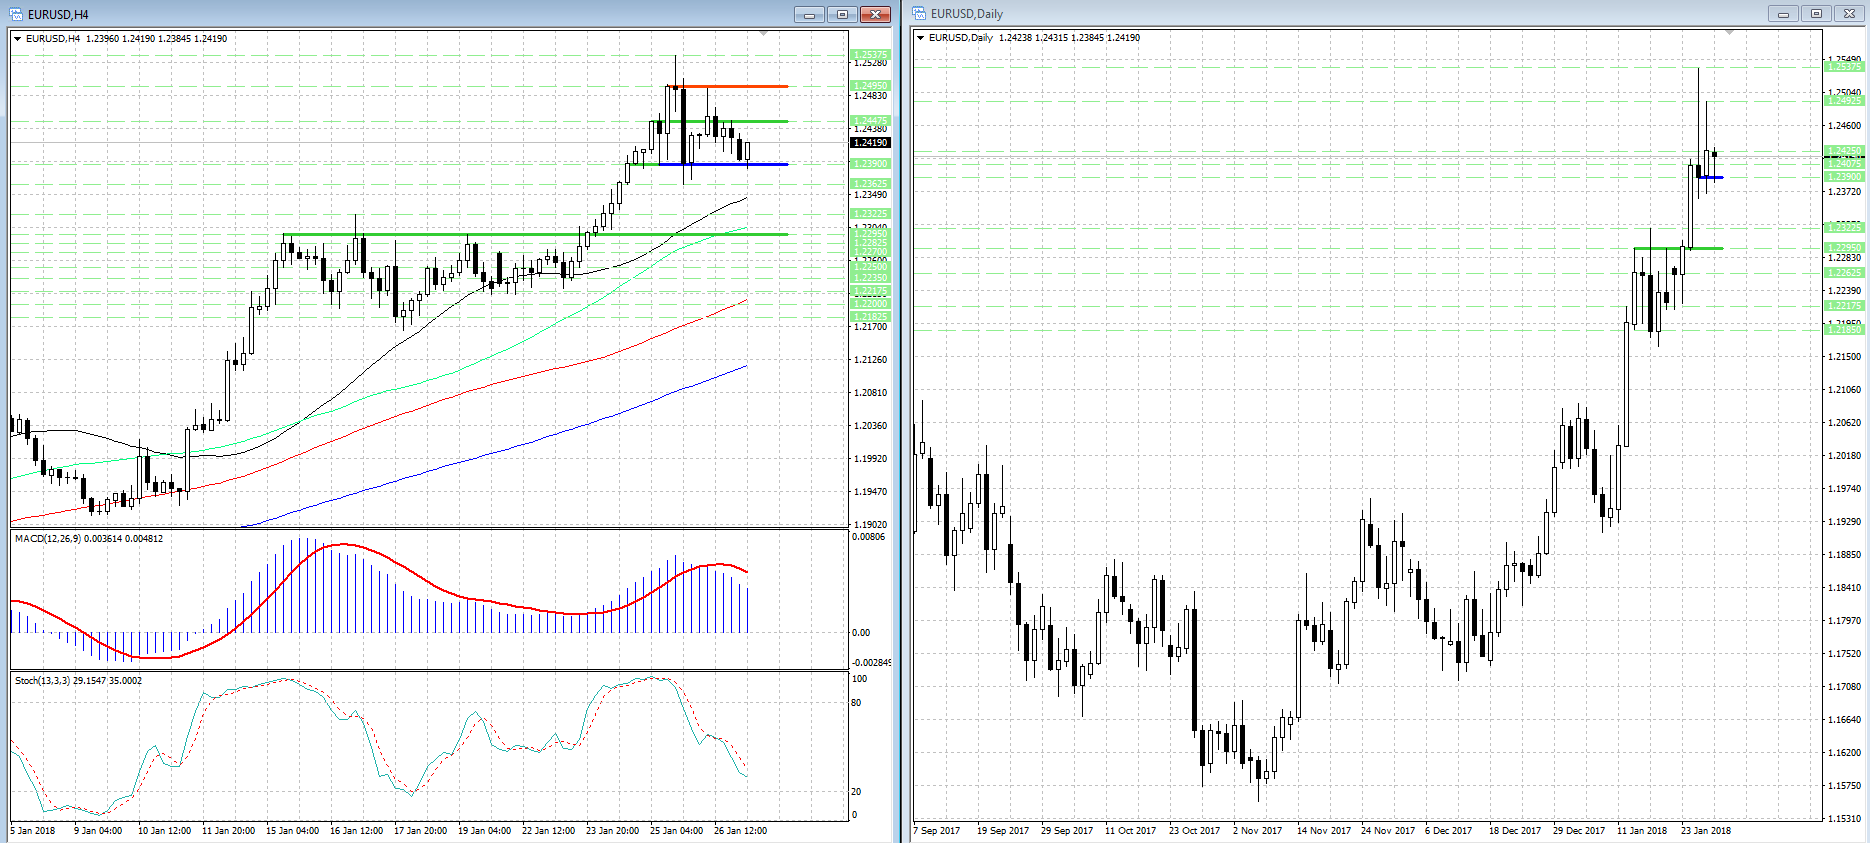
Task: Close the EURUSD,Daily chart window
Action: 1849,13
